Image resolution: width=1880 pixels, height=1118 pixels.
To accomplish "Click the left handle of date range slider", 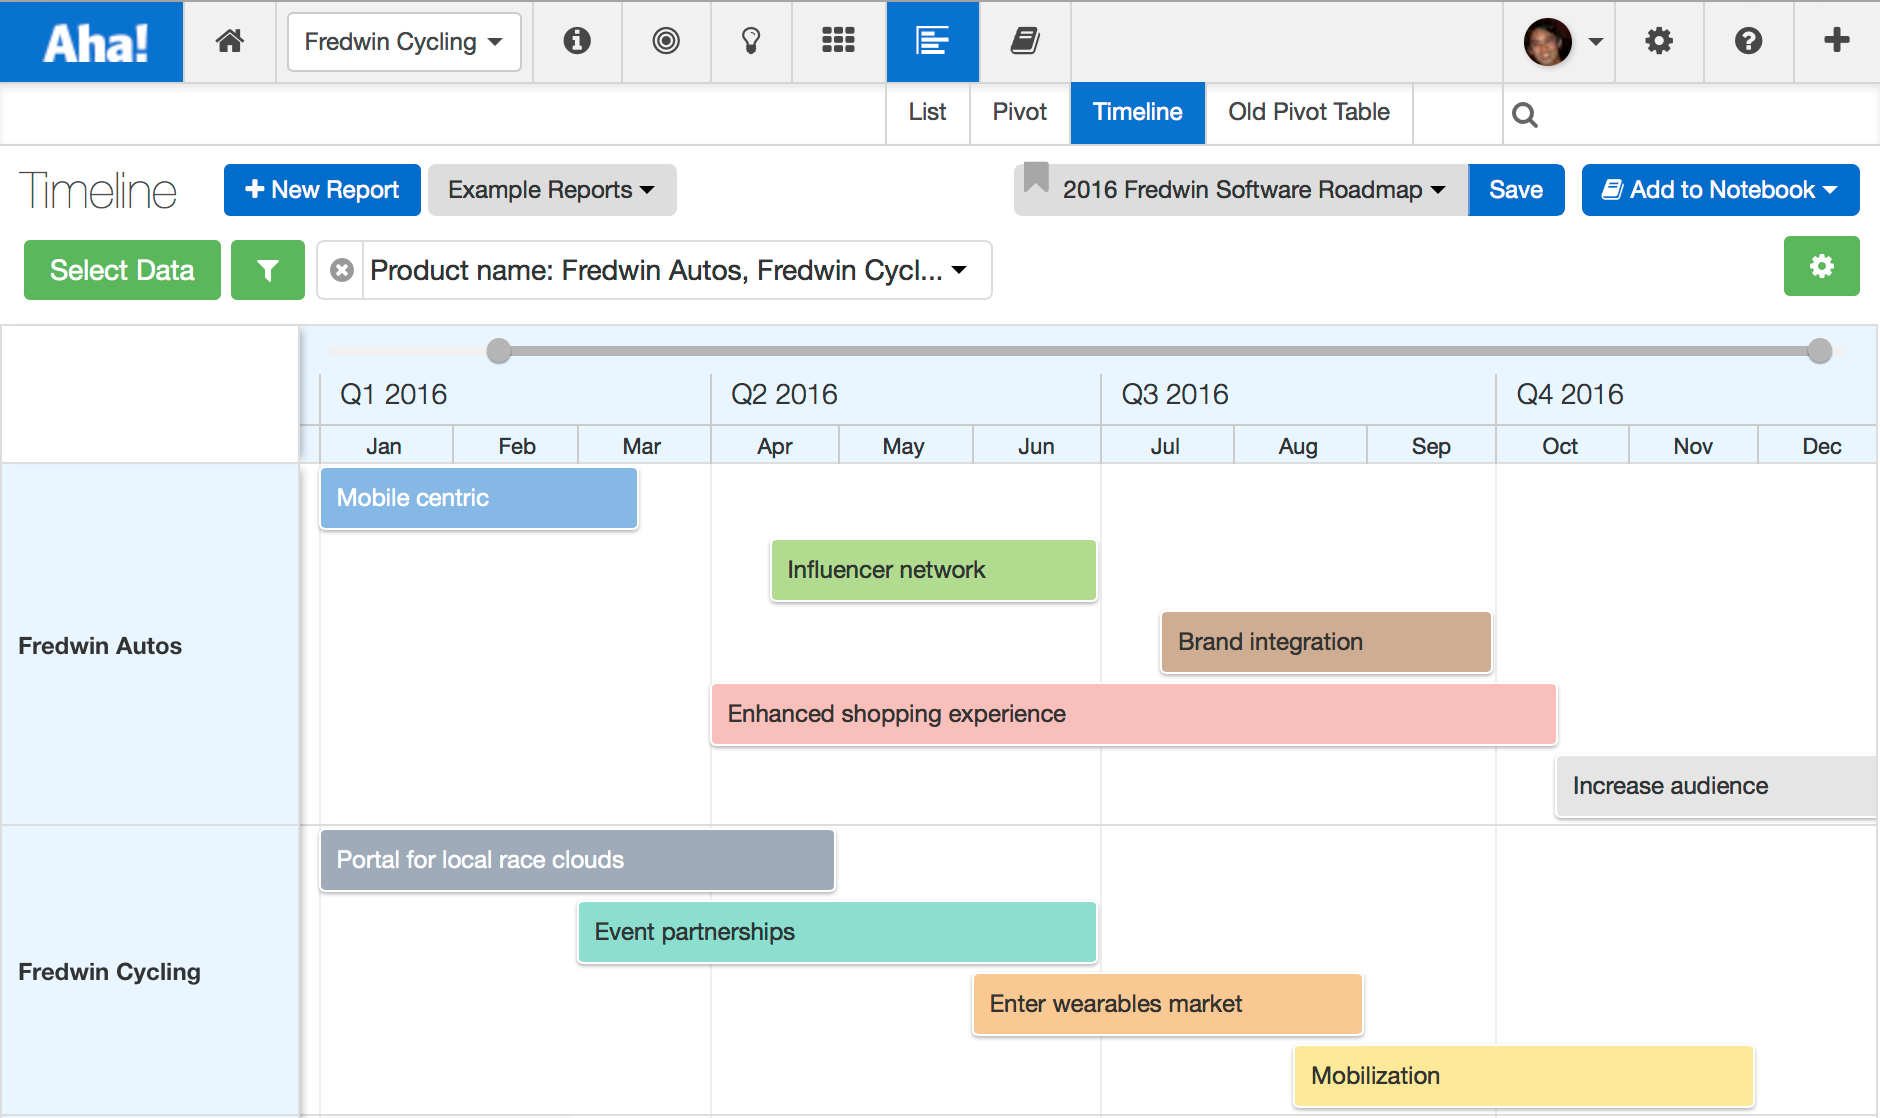I will (499, 351).
